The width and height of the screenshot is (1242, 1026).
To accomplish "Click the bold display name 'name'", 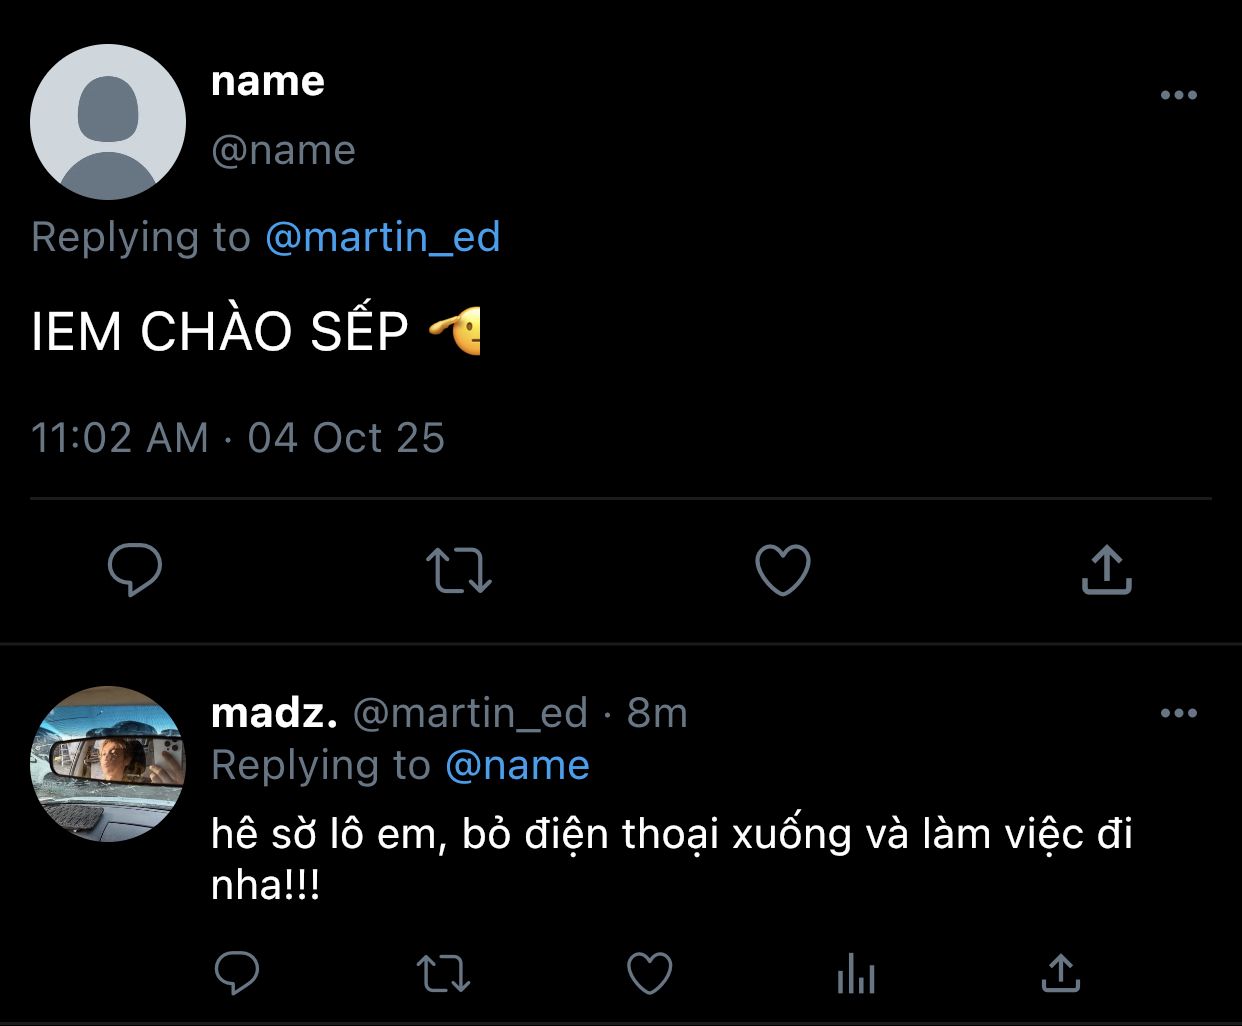I will click(268, 81).
